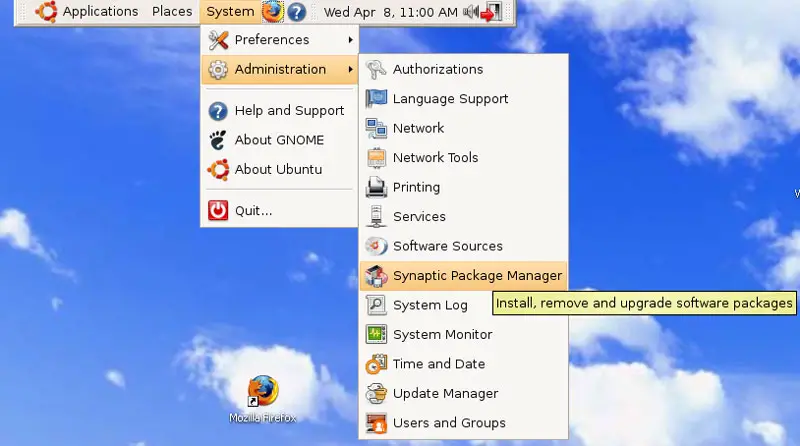Choose About Ubuntu

click(280, 169)
